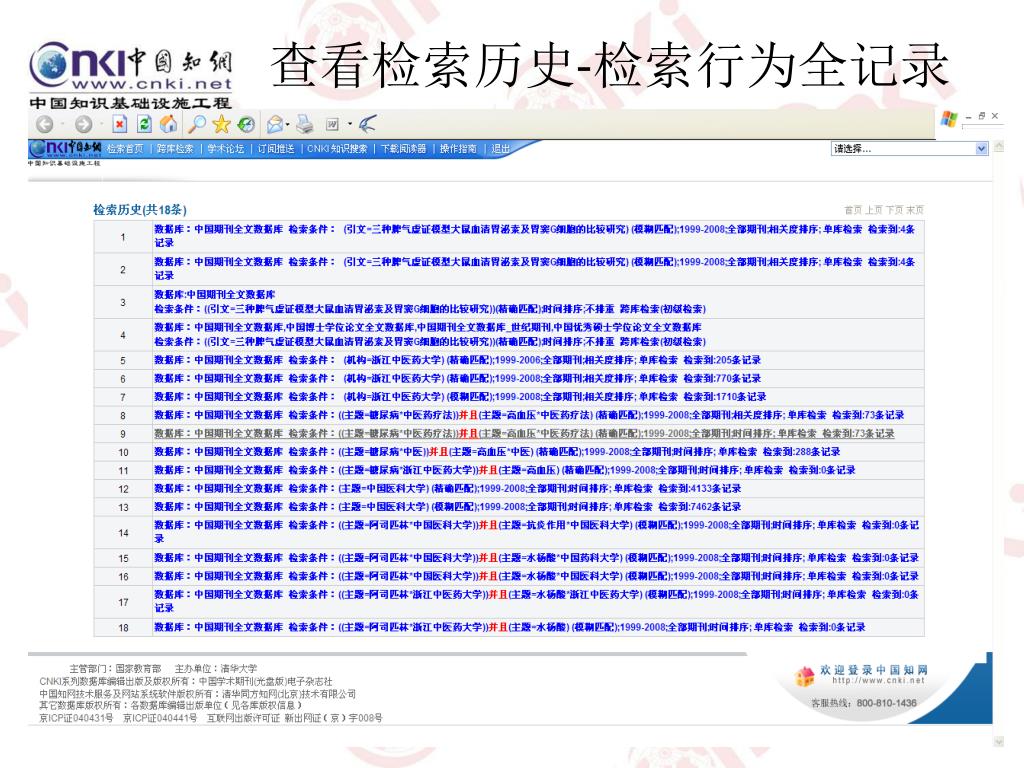This screenshot has width=1024, height=768.
Task: Open 订阅推送 in the navigation bar
Action: pyautogui.click(x=276, y=149)
